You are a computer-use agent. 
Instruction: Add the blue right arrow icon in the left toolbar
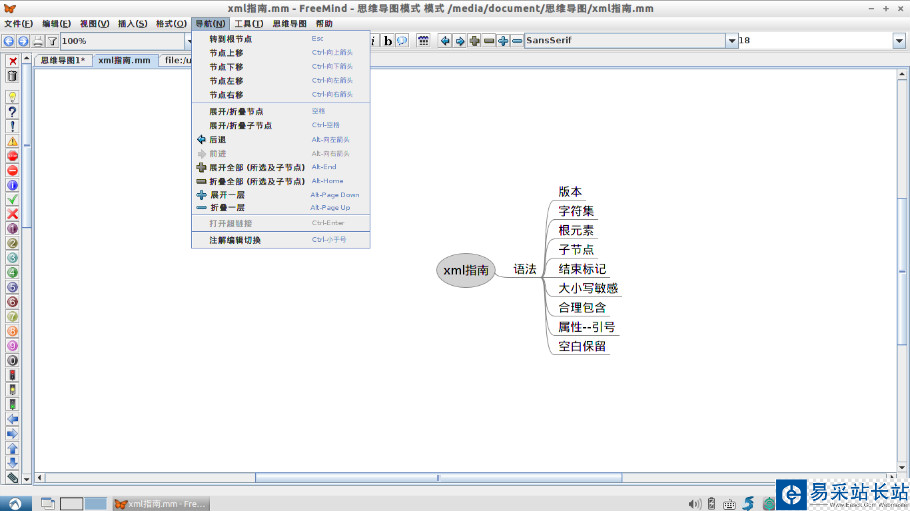tap(12, 434)
